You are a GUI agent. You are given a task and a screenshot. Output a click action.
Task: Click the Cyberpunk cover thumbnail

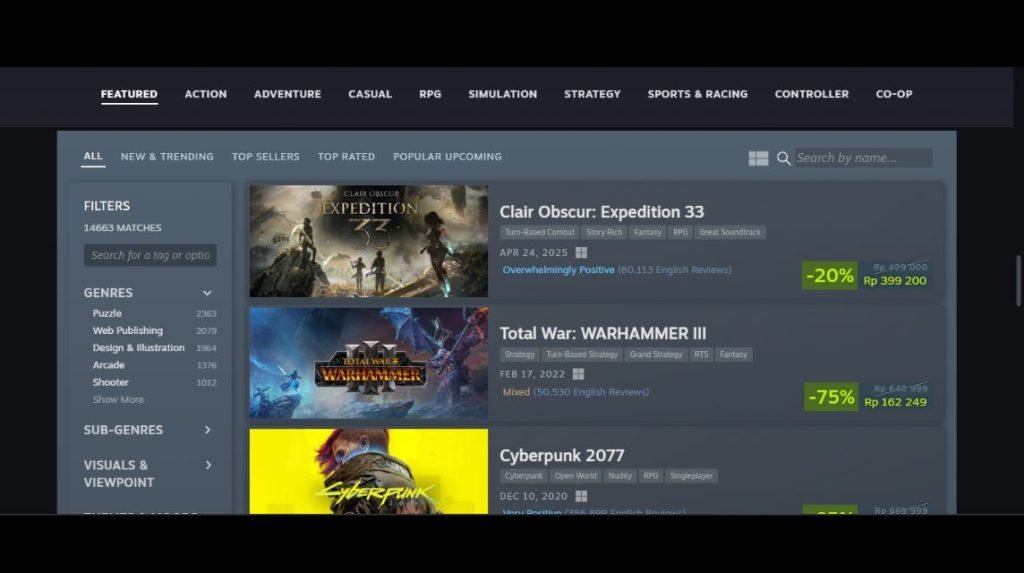click(368, 471)
